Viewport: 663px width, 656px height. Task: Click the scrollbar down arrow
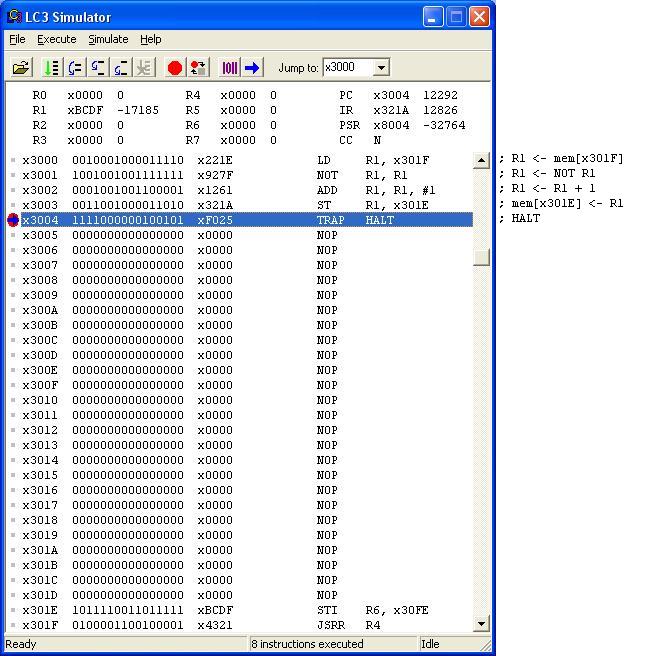pyautogui.click(x=481, y=624)
